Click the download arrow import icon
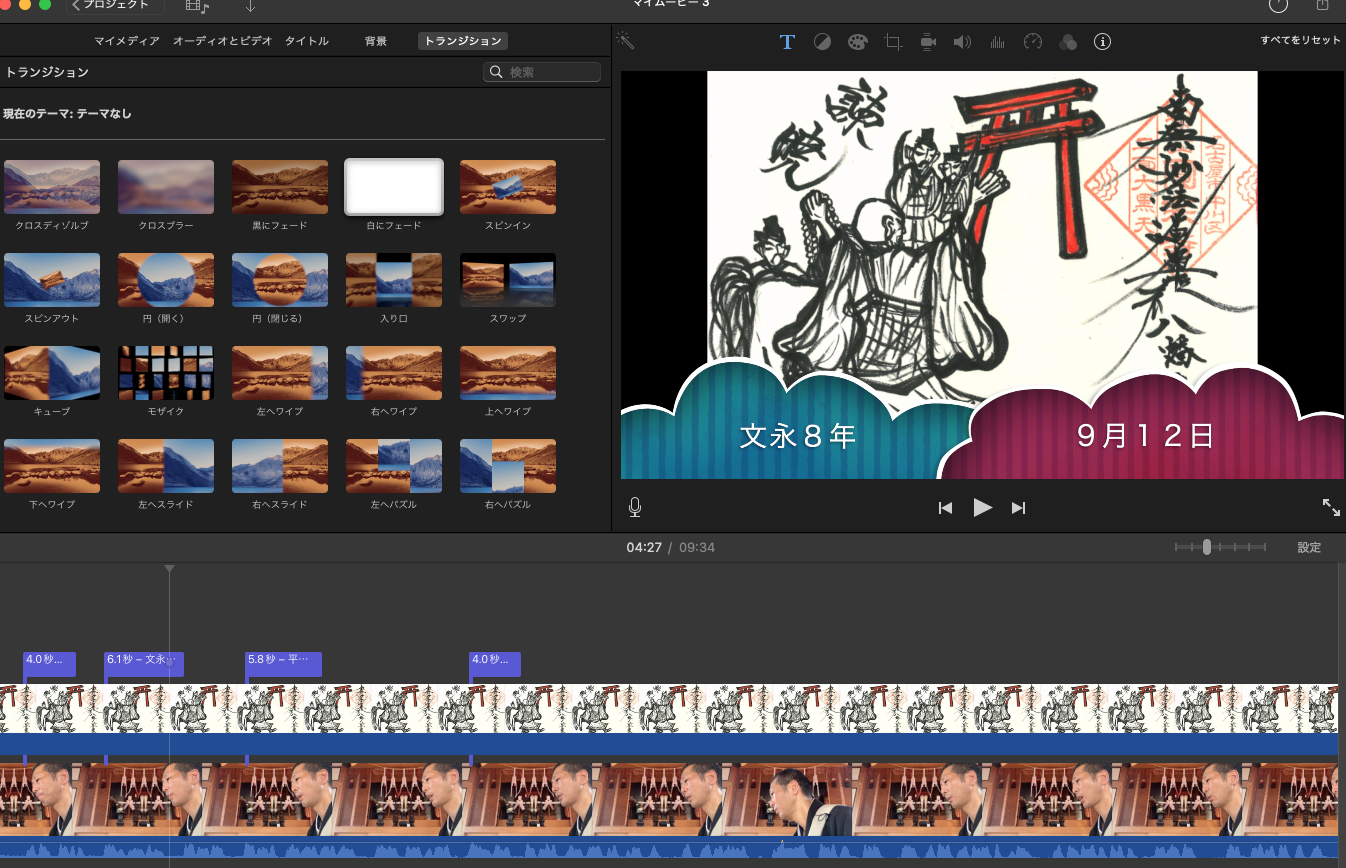The height and width of the screenshot is (868, 1346). pos(250,6)
